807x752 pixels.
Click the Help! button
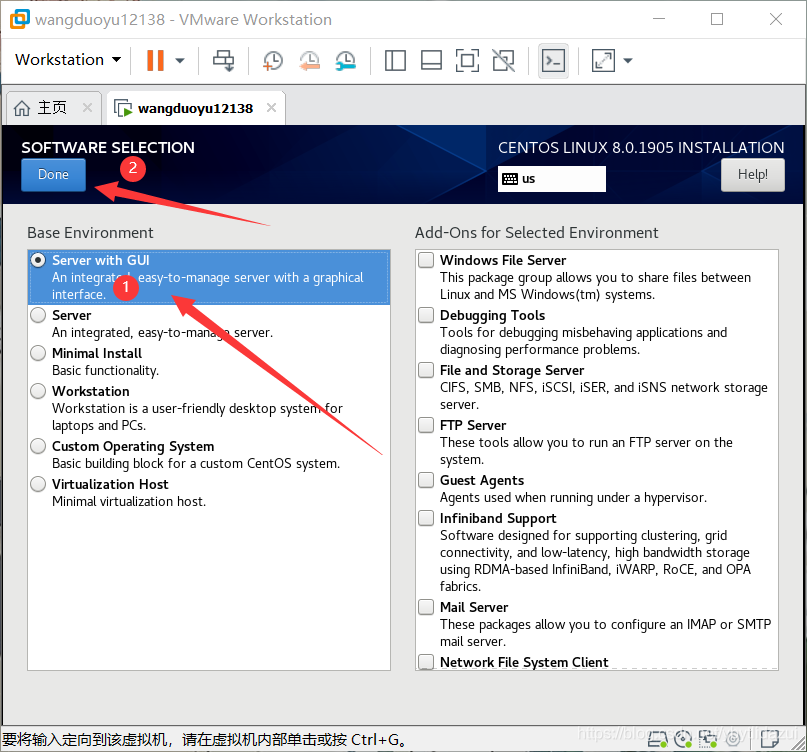(752, 174)
